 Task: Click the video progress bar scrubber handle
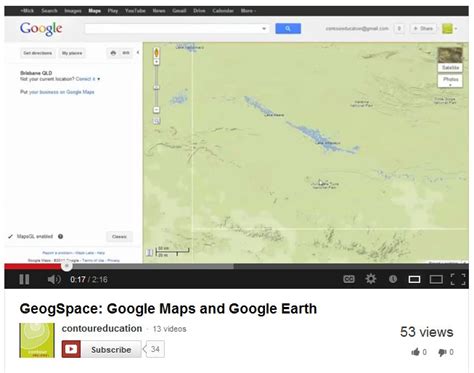(x=67, y=266)
